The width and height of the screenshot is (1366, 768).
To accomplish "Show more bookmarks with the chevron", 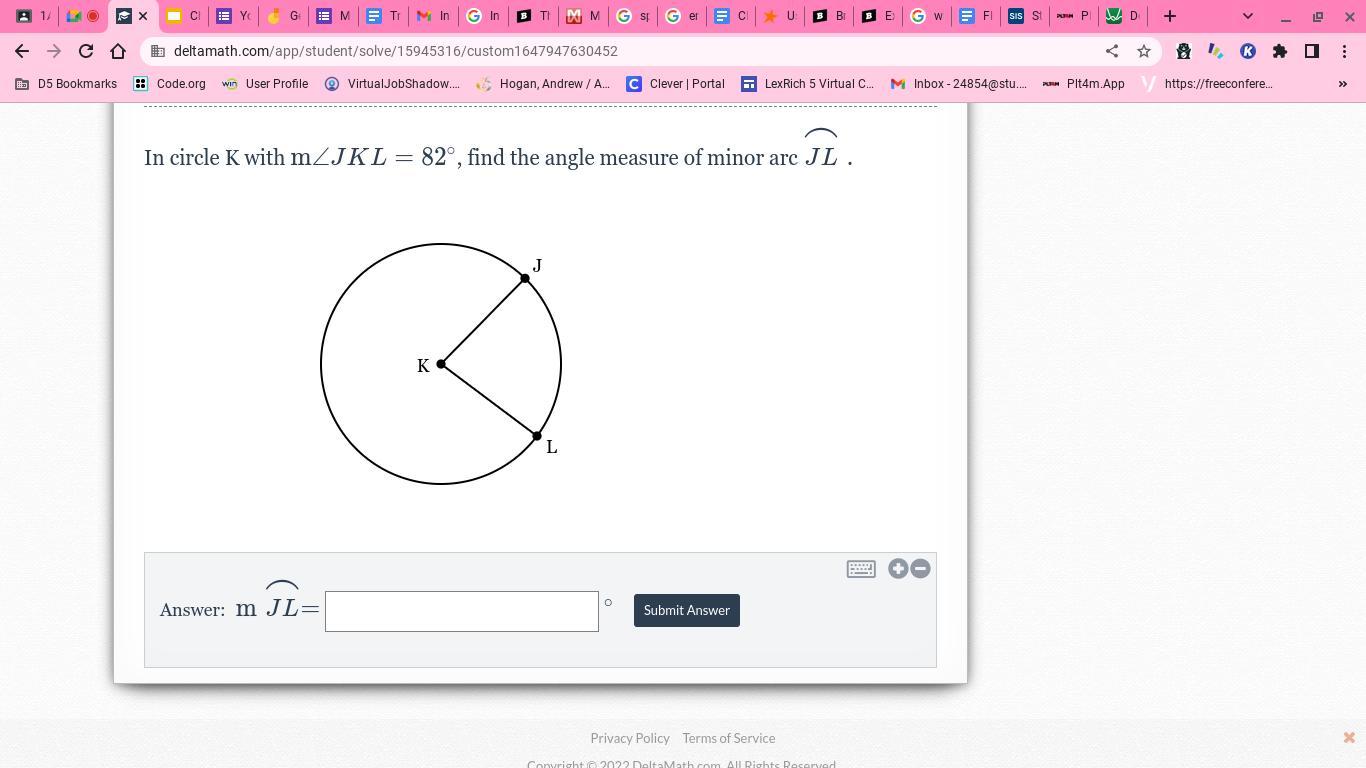I will [1343, 84].
